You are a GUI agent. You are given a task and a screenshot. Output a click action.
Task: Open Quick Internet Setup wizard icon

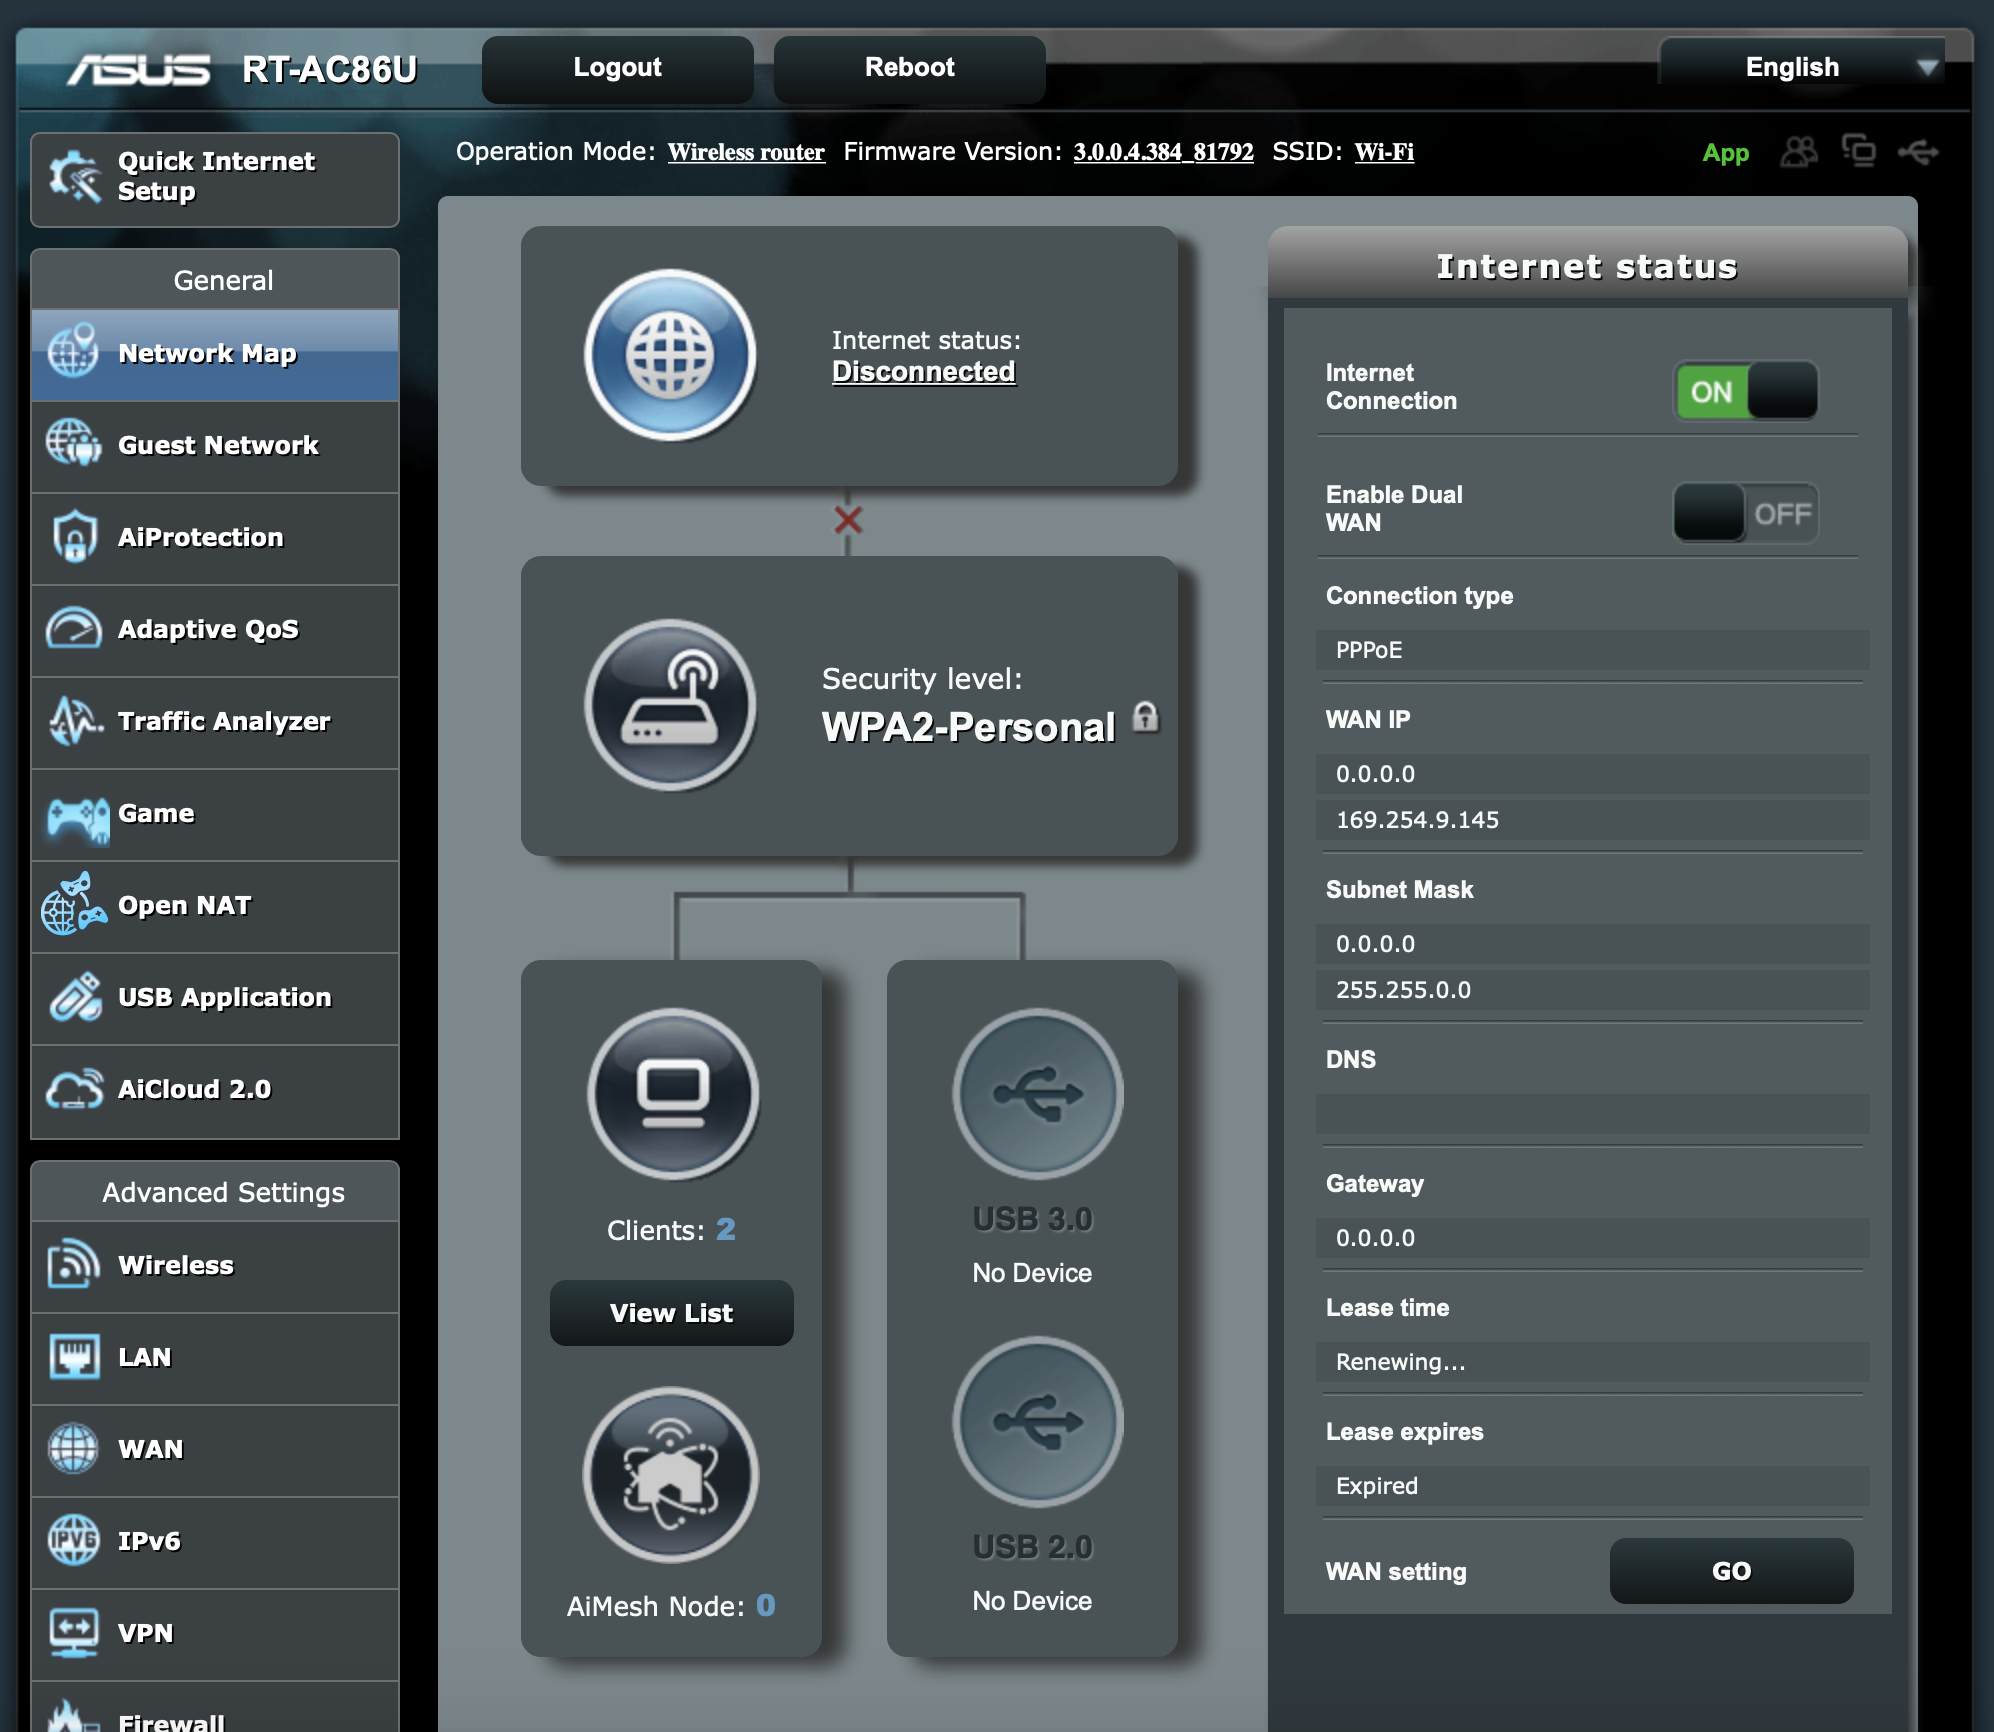76,177
